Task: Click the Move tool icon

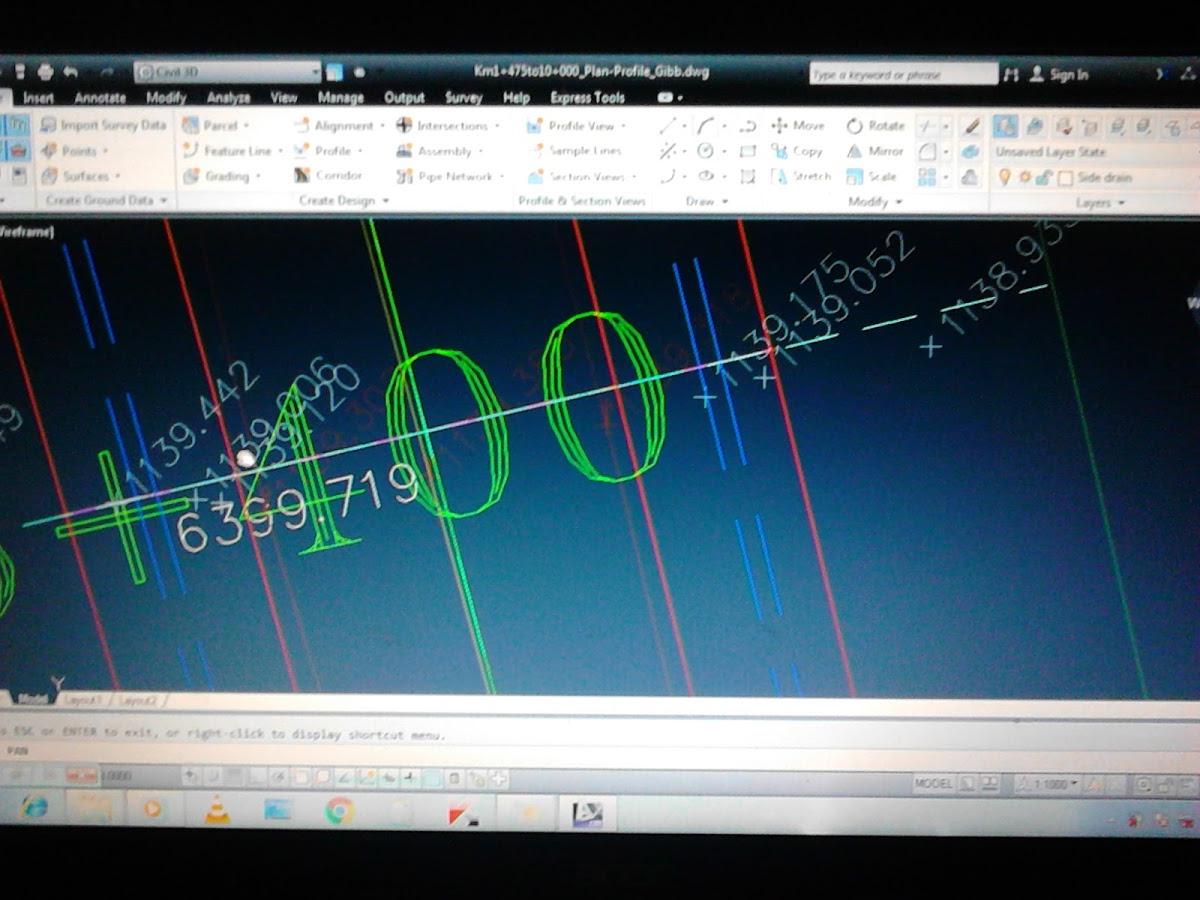Action: (x=780, y=126)
